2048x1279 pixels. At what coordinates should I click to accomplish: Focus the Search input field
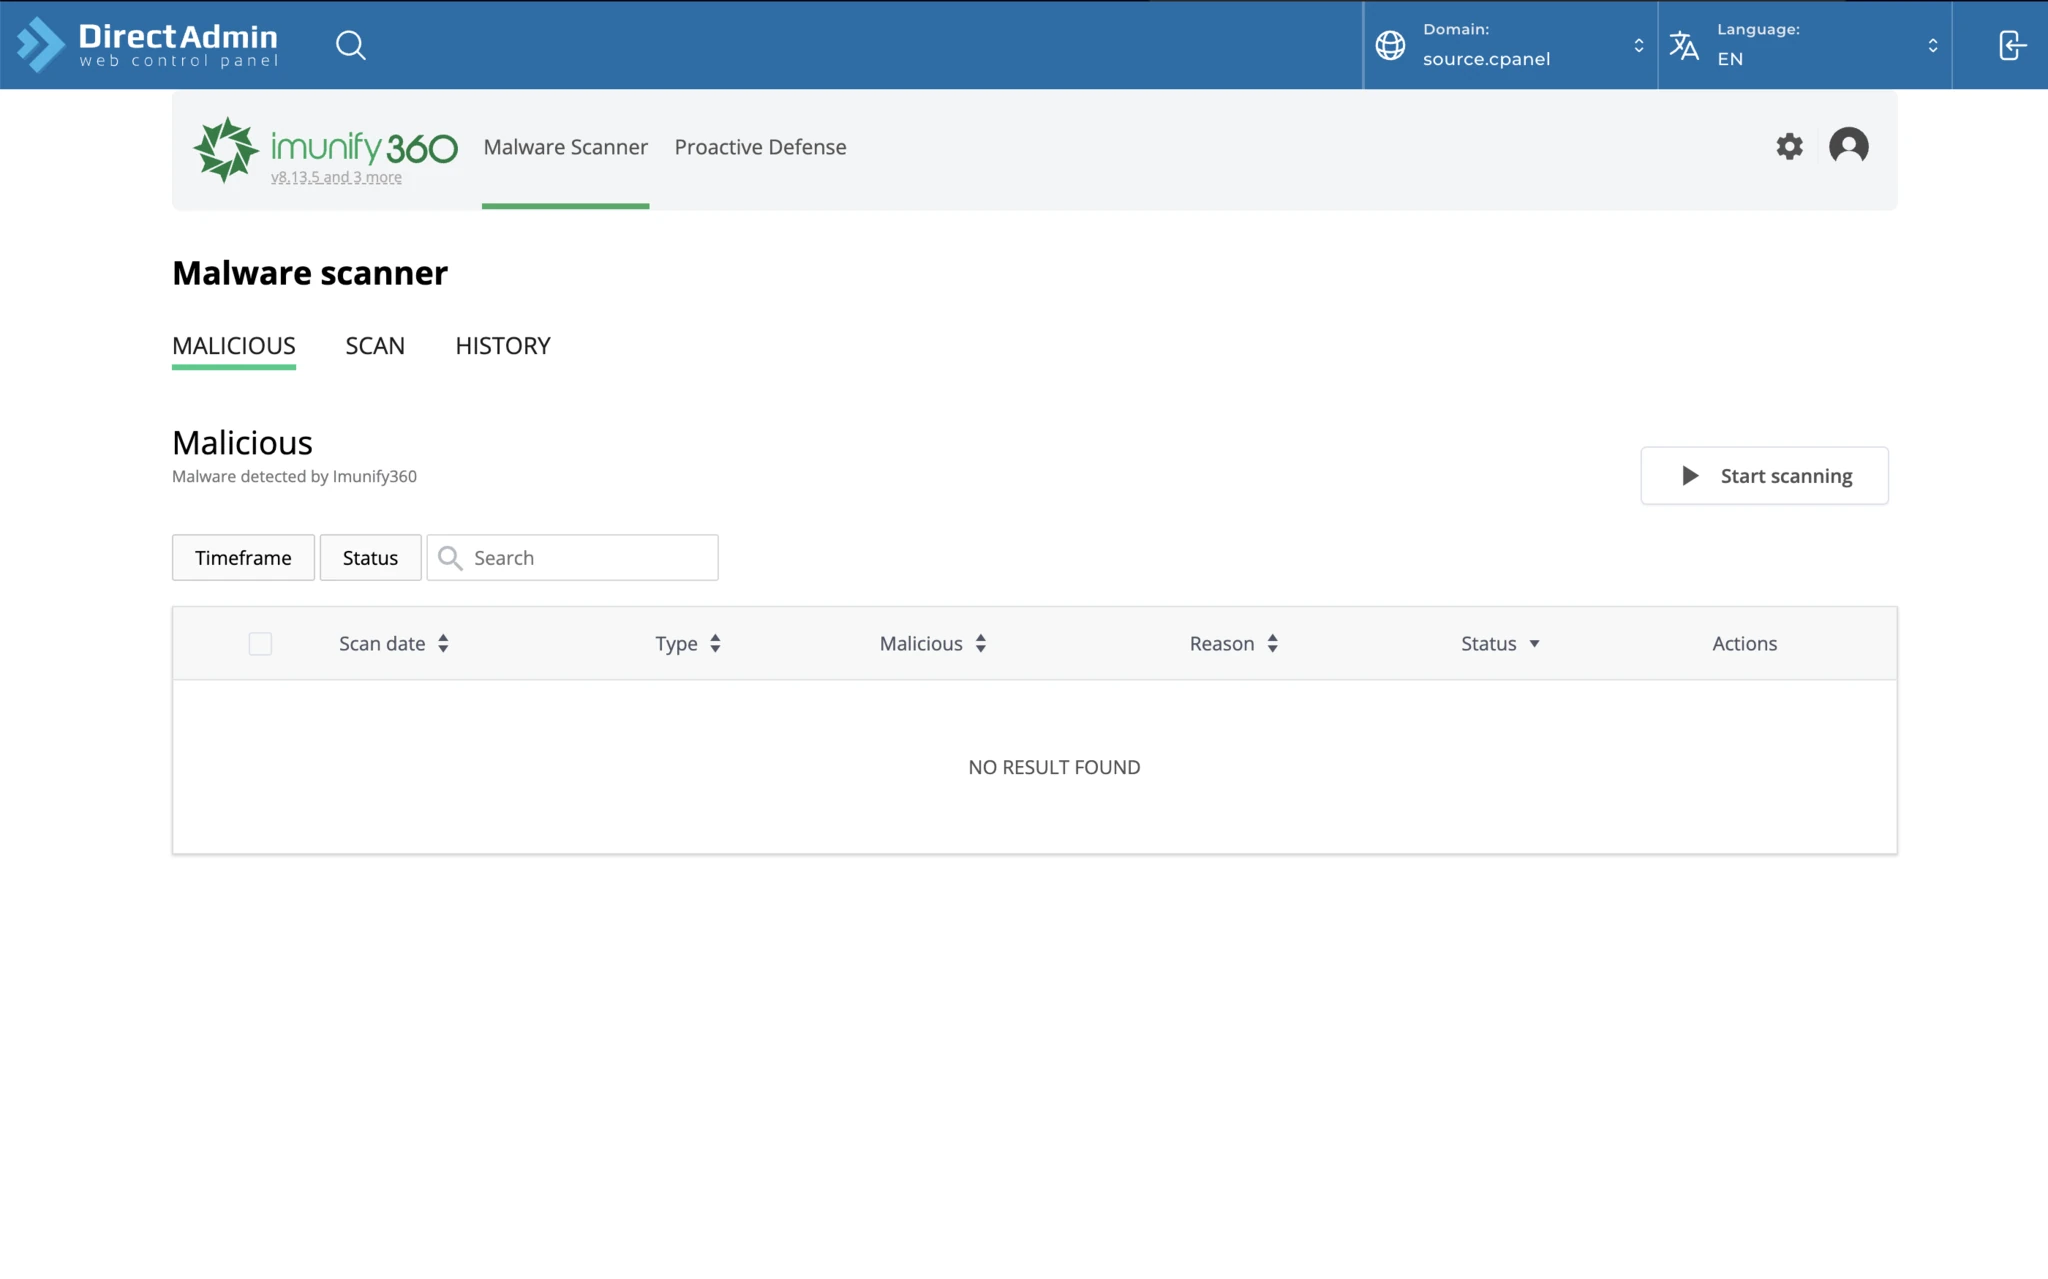tap(572, 558)
